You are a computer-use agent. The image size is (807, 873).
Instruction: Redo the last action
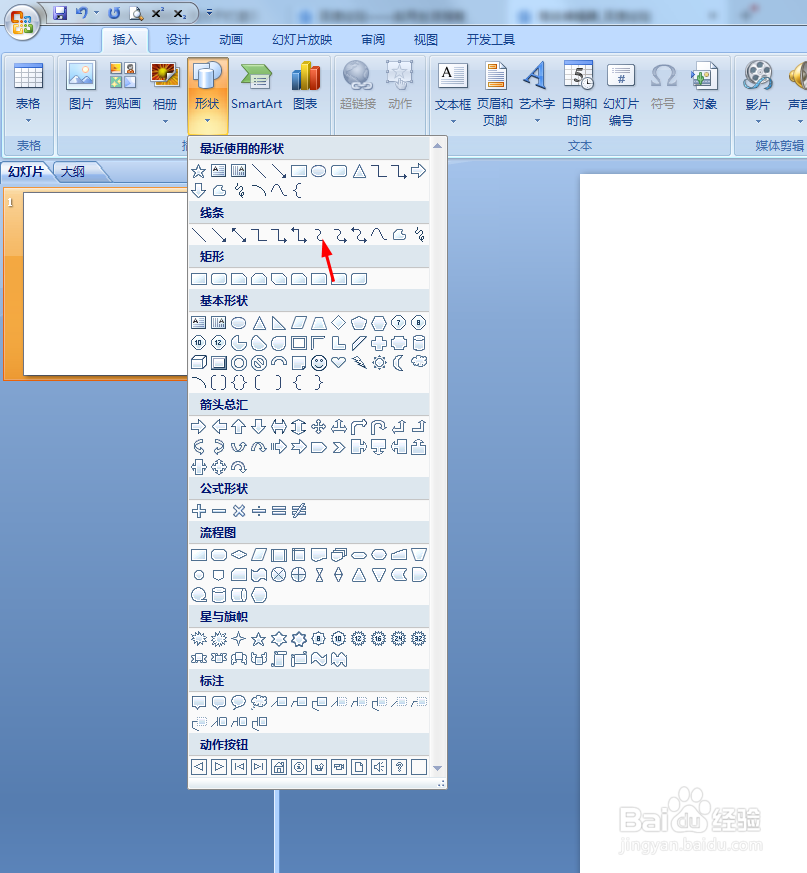114,13
